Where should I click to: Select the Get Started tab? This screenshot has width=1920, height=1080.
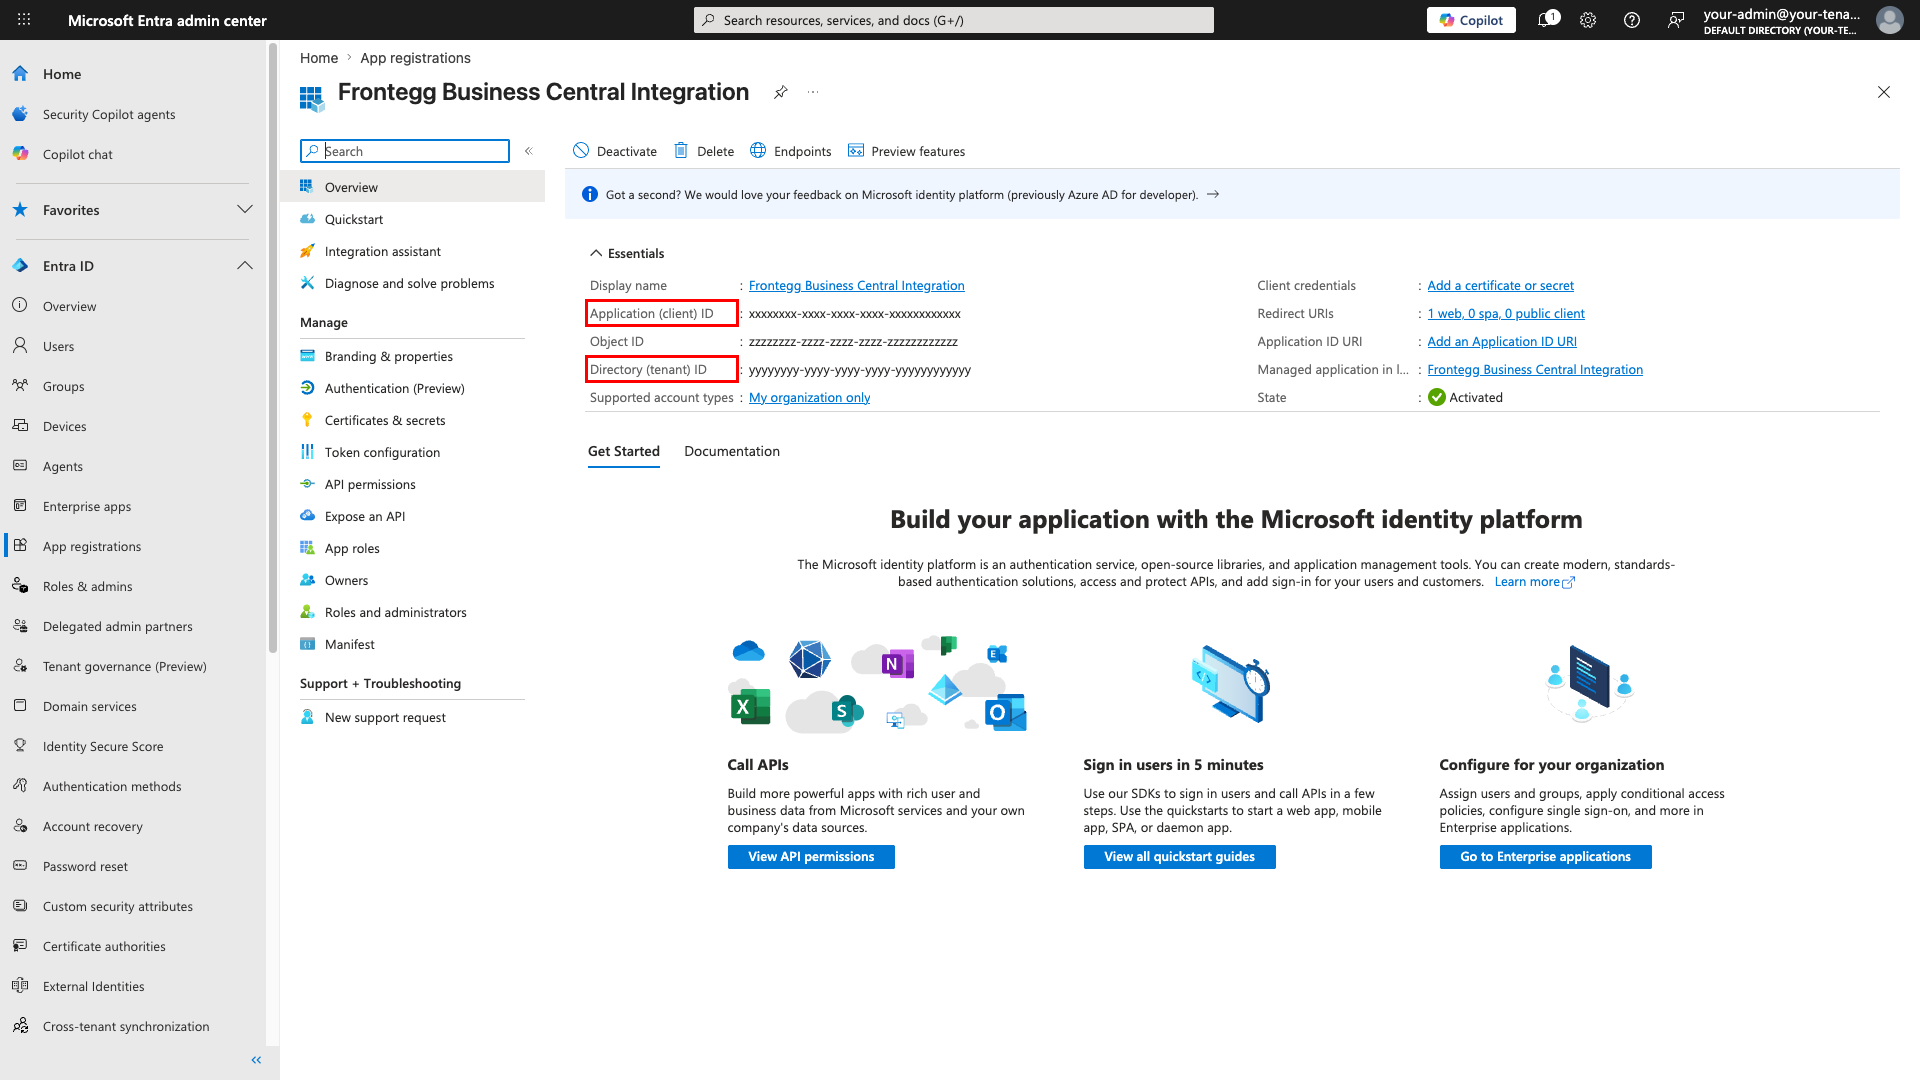[x=624, y=451]
